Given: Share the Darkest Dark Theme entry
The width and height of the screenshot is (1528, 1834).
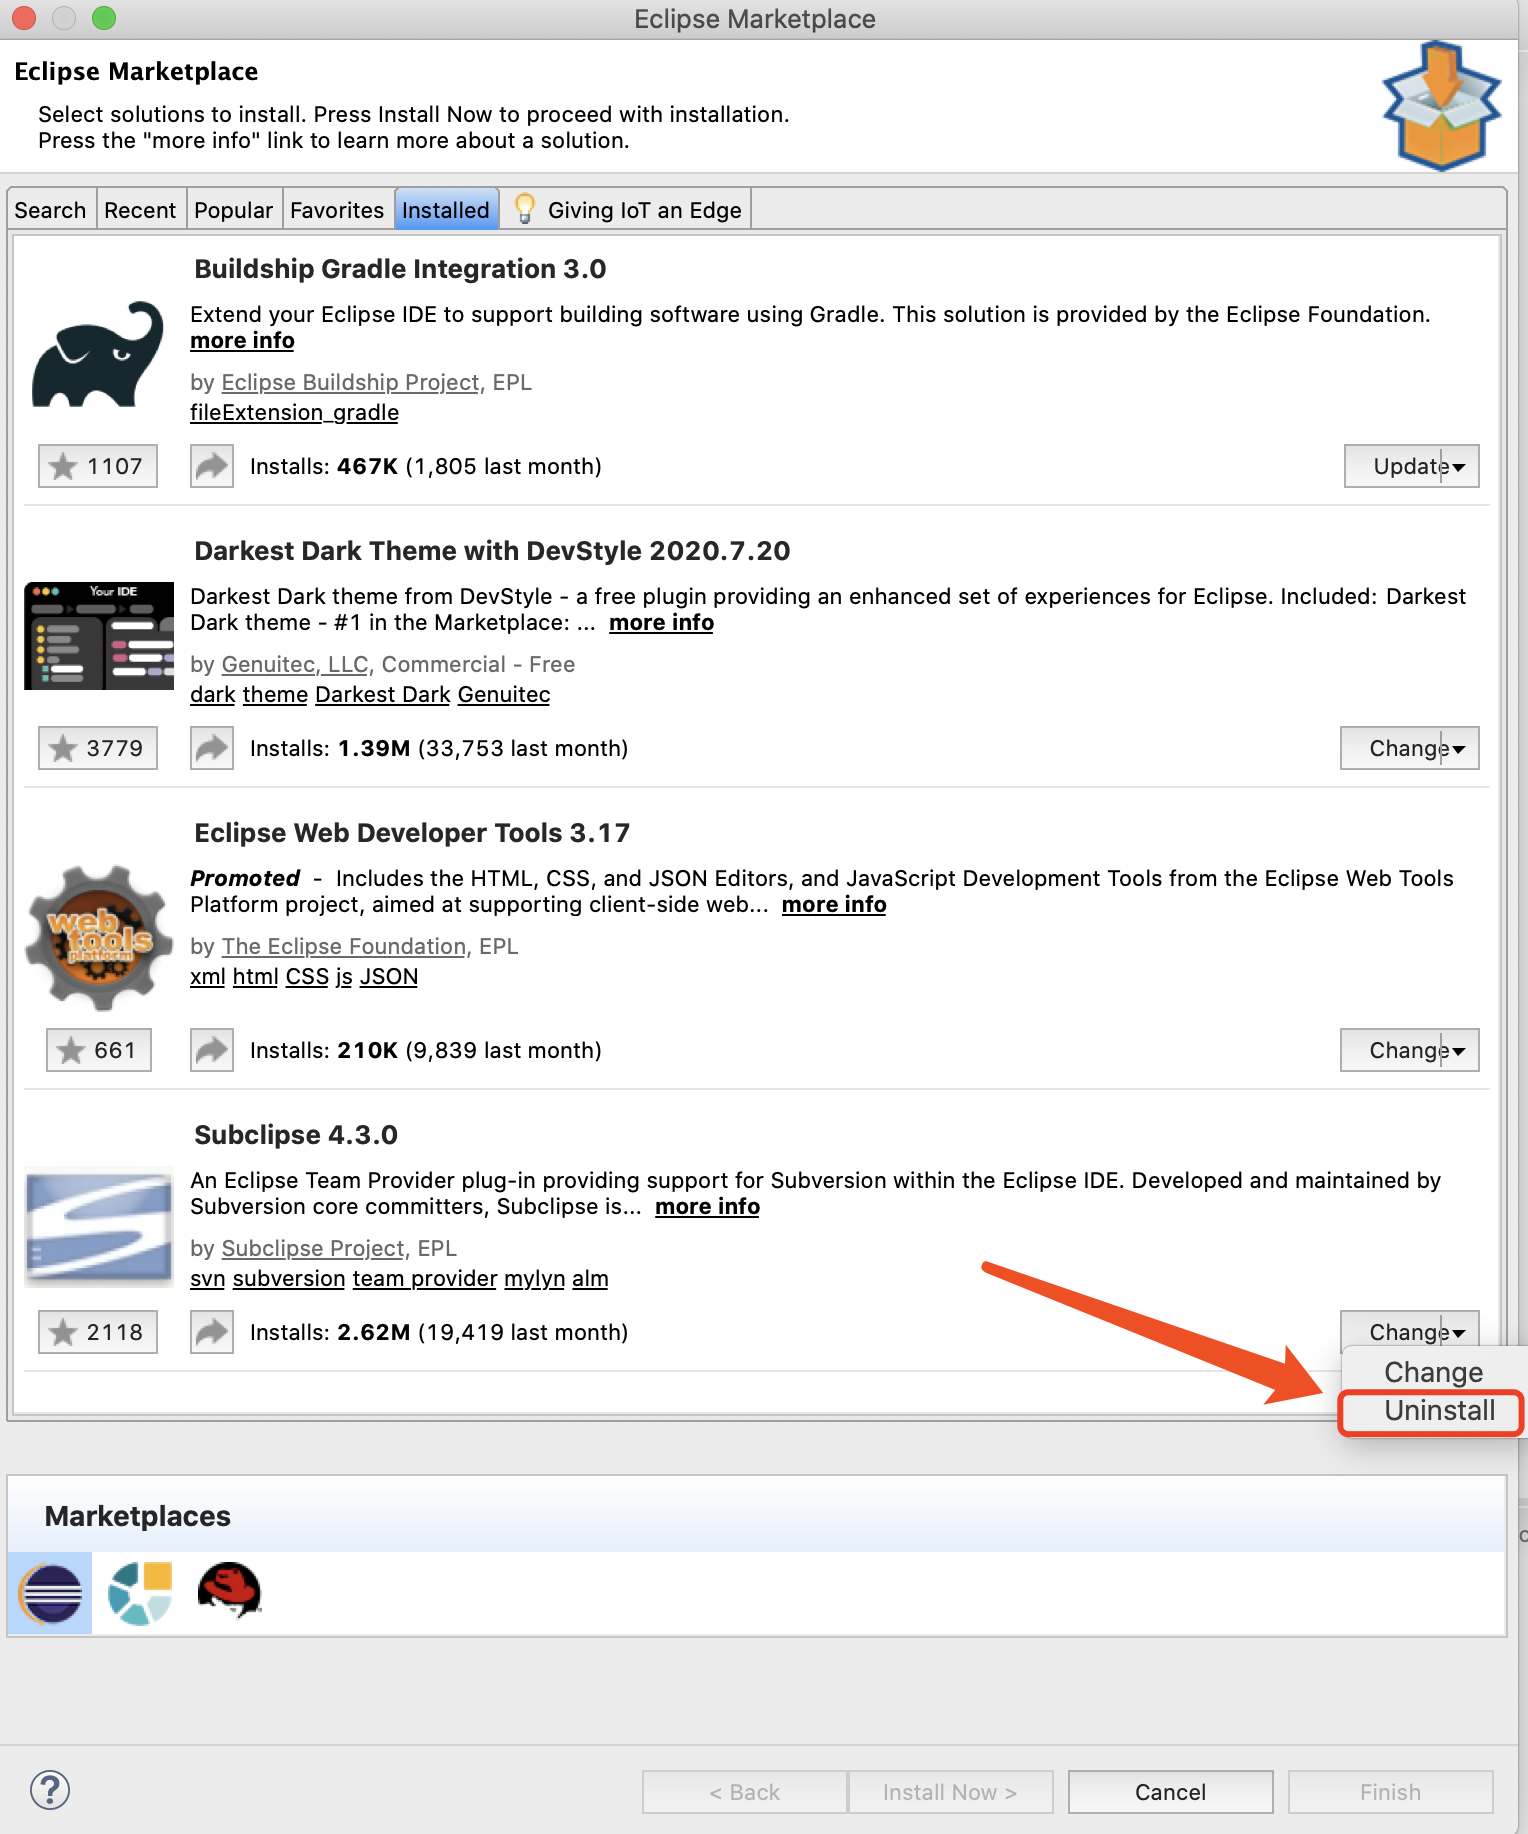Looking at the screenshot, I should [x=212, y=748].
